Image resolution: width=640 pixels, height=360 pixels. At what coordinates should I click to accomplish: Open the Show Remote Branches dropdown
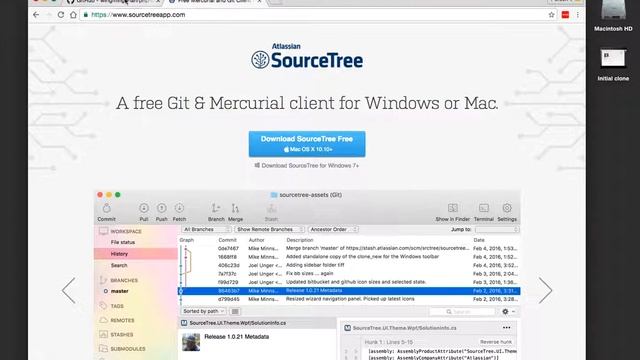[269, 229]
